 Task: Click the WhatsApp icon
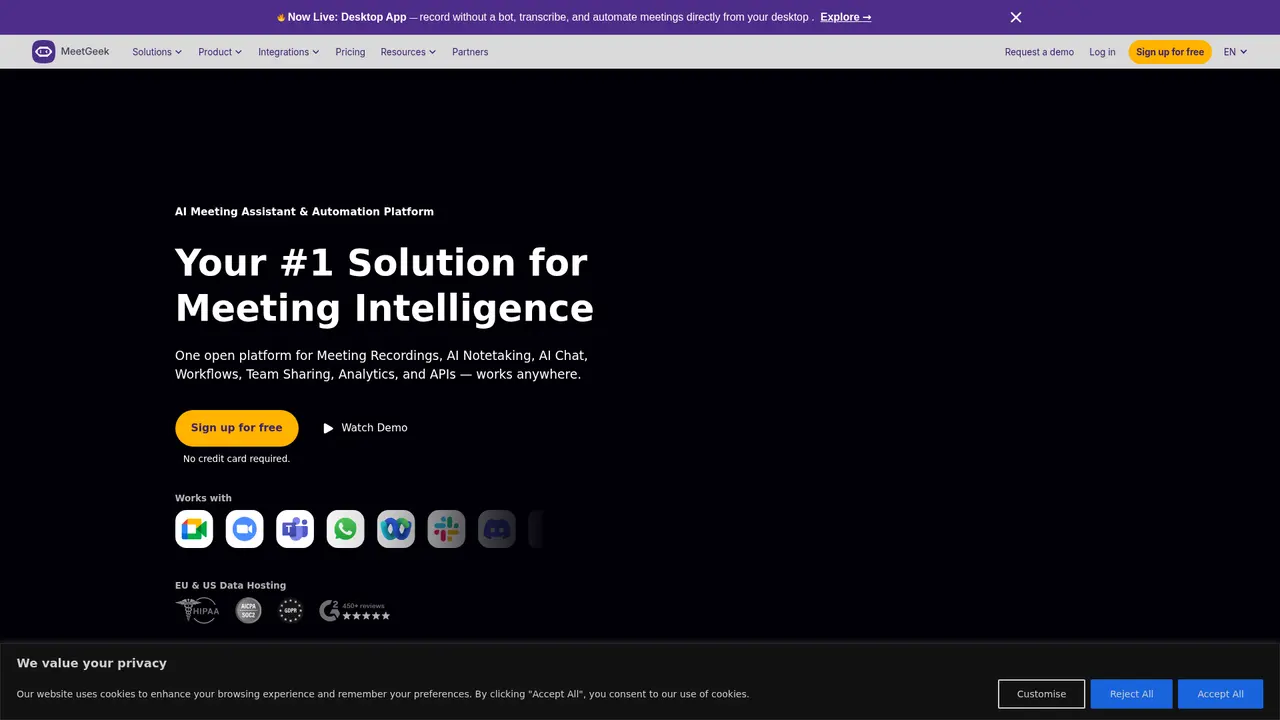[x=345, y=529]
